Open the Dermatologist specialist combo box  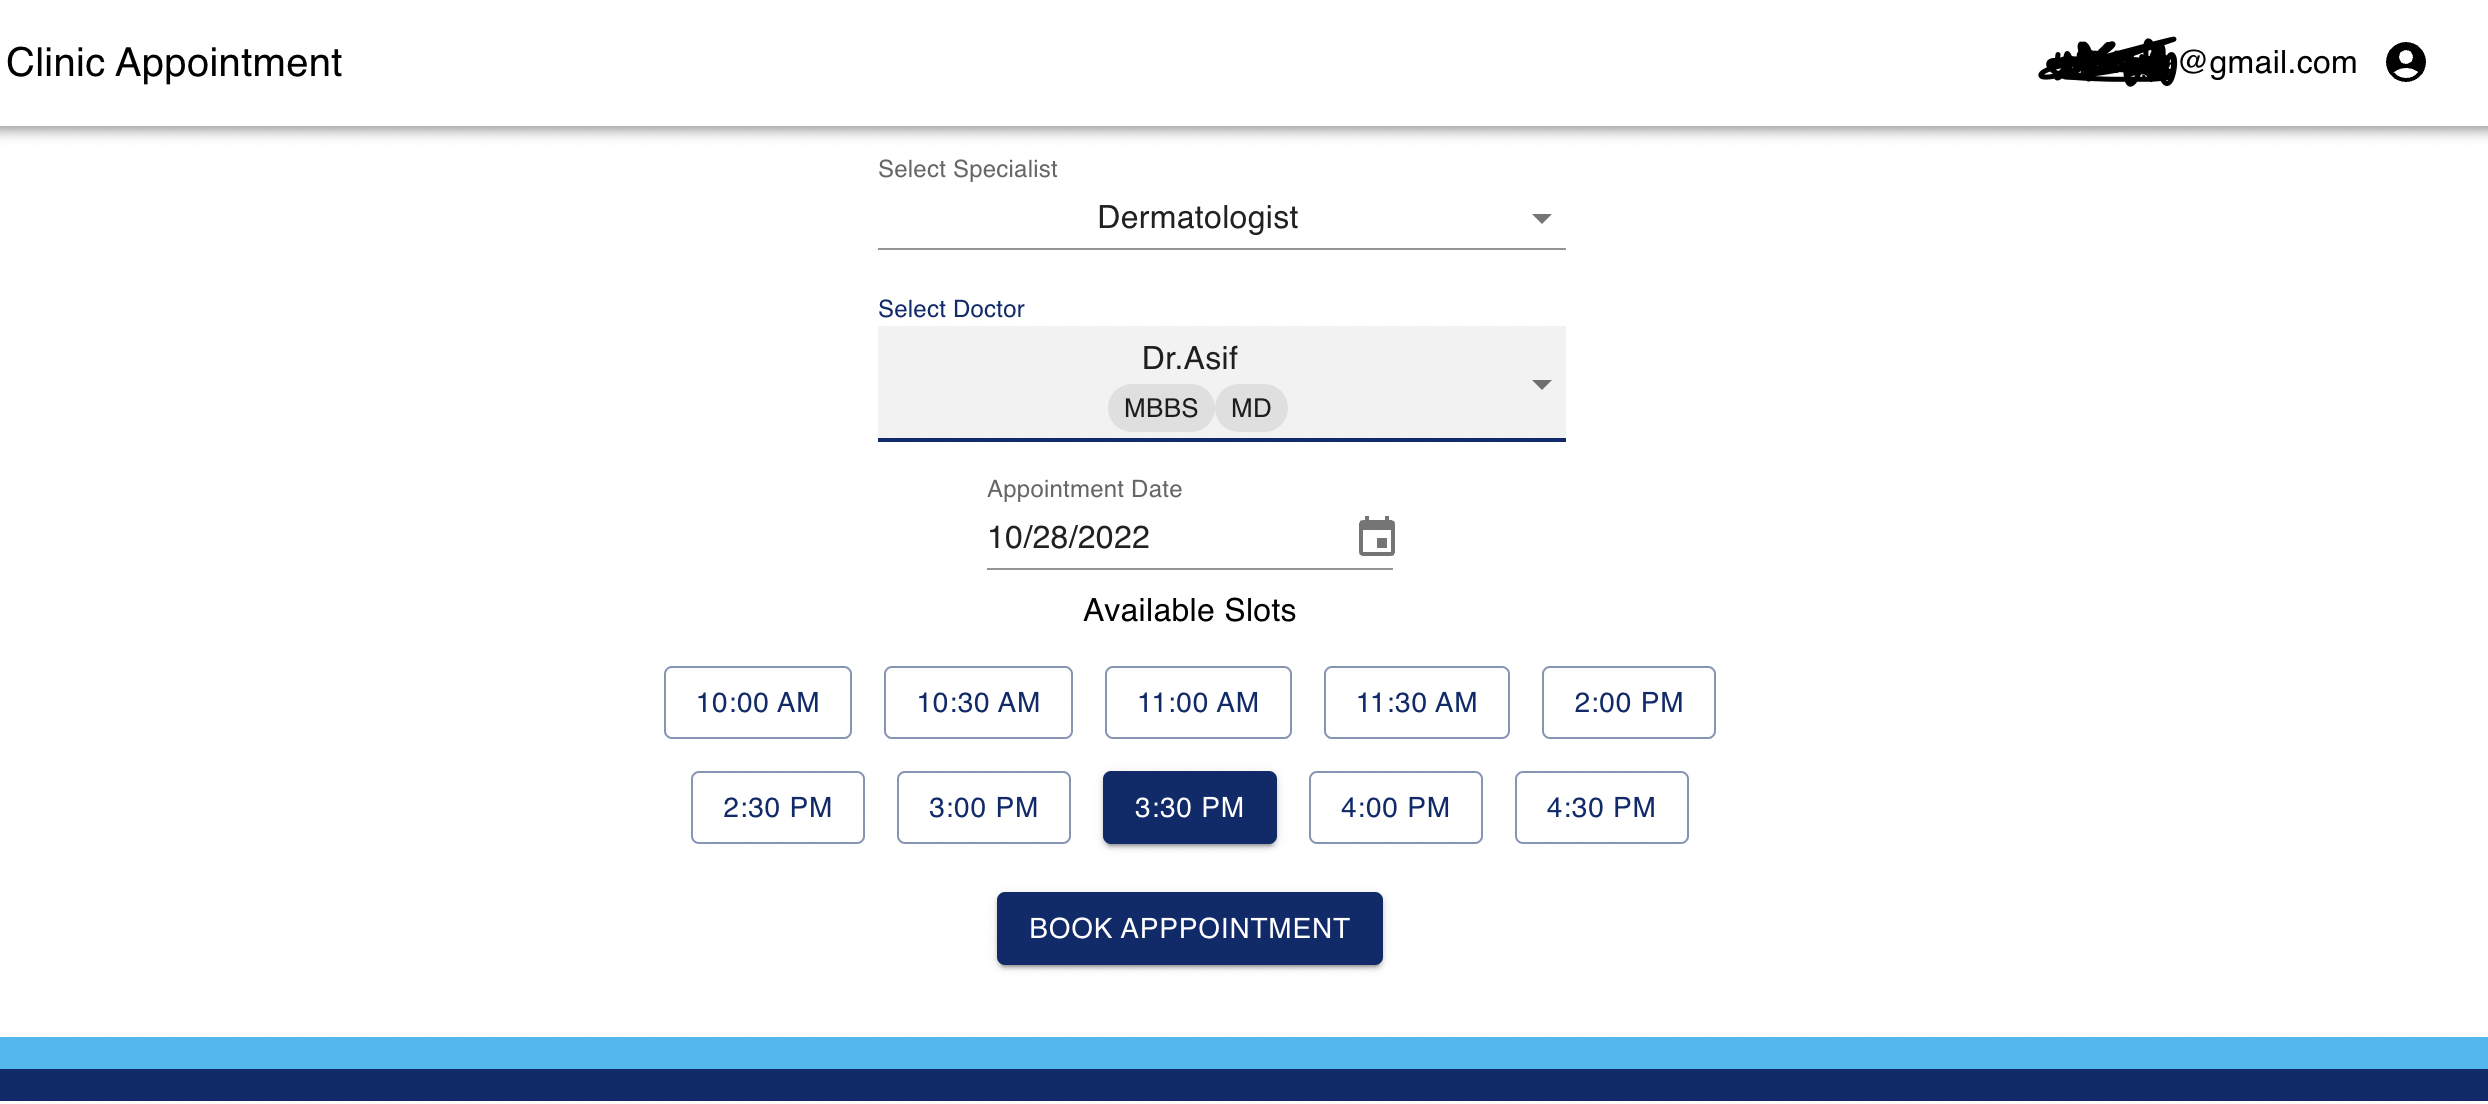click(1197, 218)
